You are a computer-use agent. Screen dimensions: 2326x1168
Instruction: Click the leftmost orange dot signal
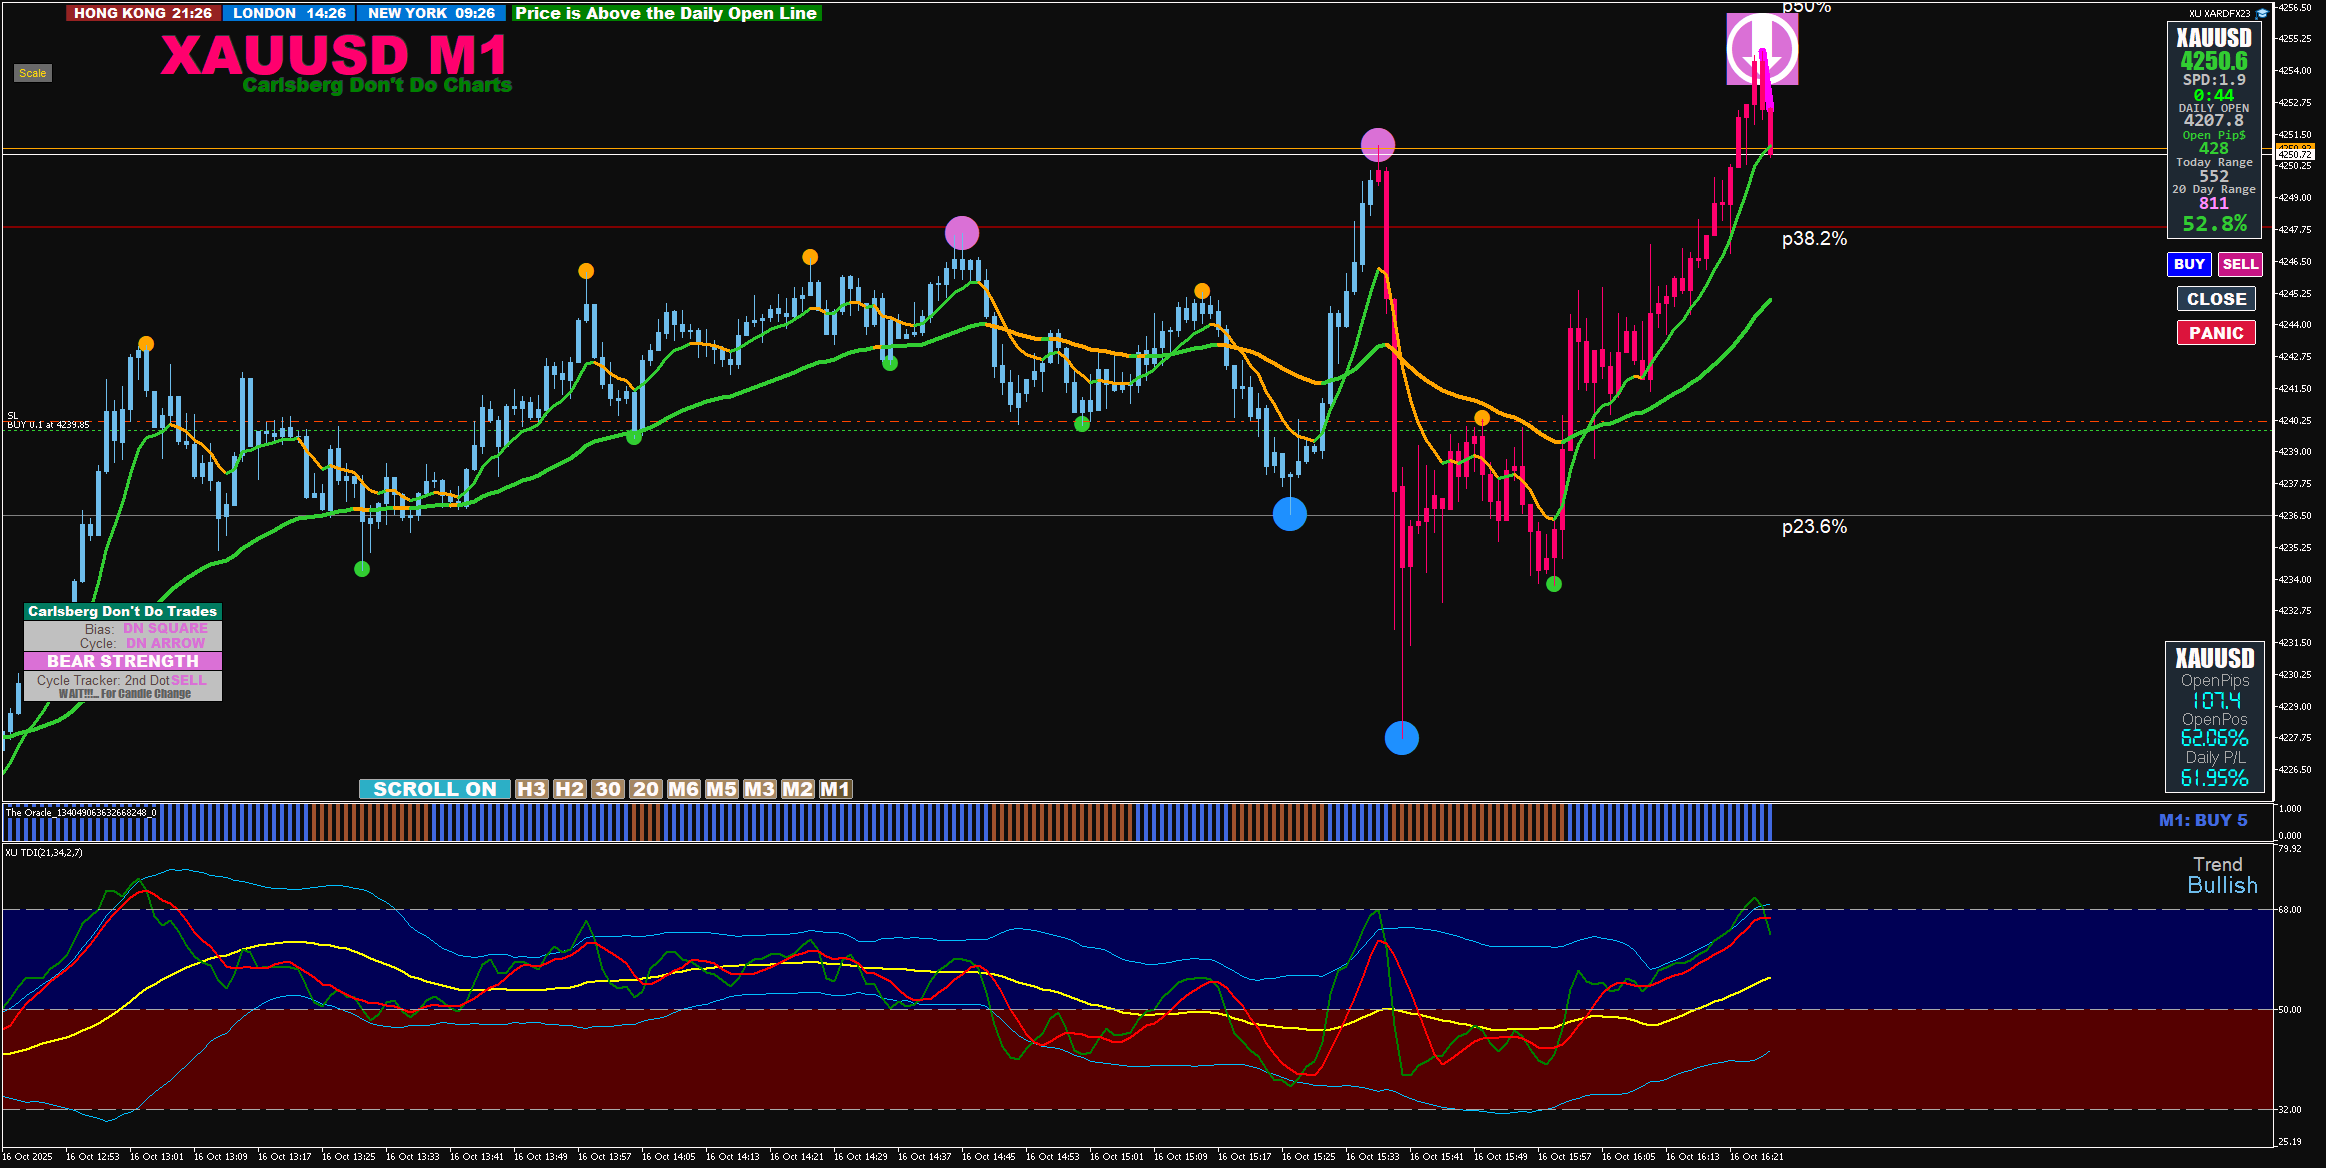point(146,344)
